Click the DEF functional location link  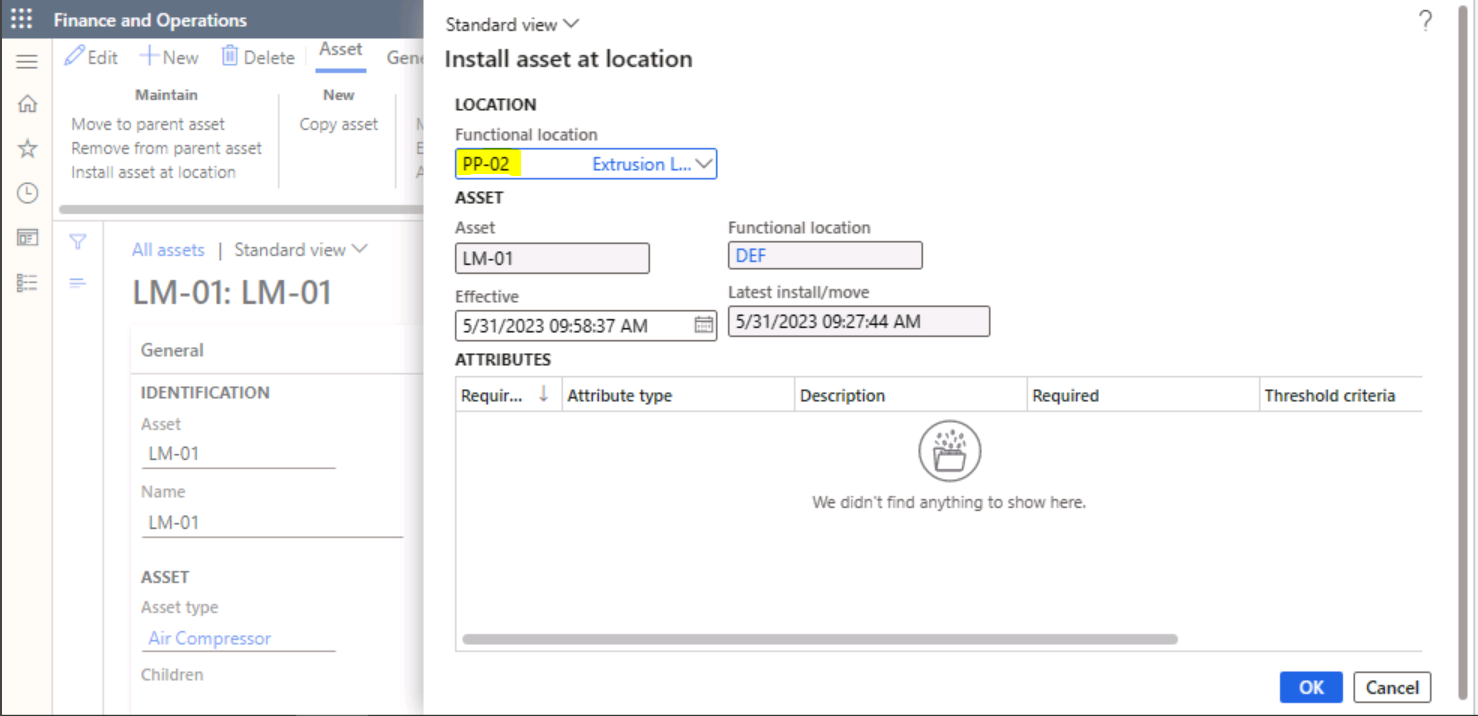pyautogui.click(x=751, y=256)
